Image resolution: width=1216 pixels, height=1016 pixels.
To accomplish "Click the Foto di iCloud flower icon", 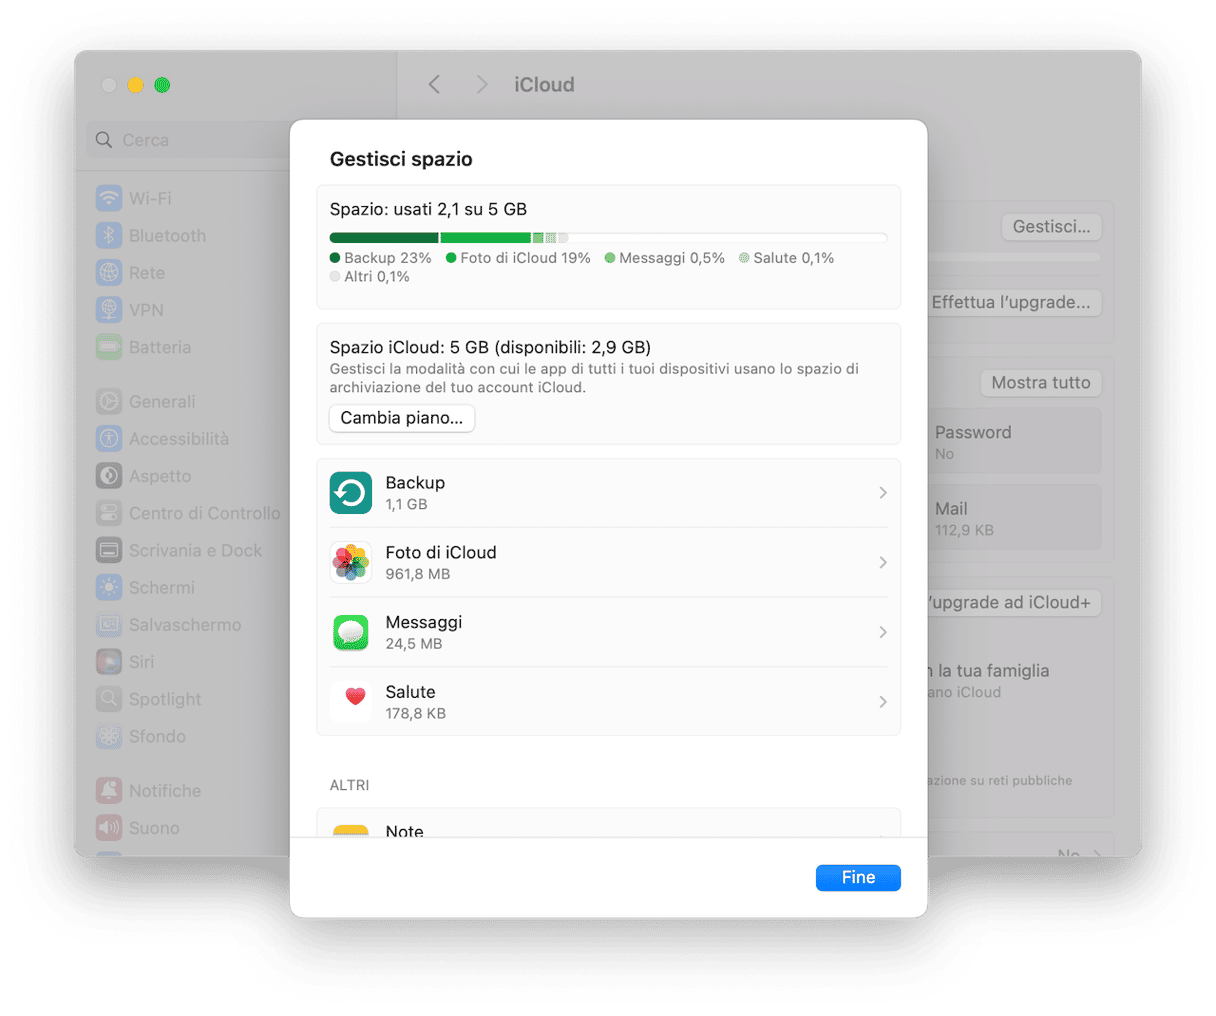I will (351, 563).
